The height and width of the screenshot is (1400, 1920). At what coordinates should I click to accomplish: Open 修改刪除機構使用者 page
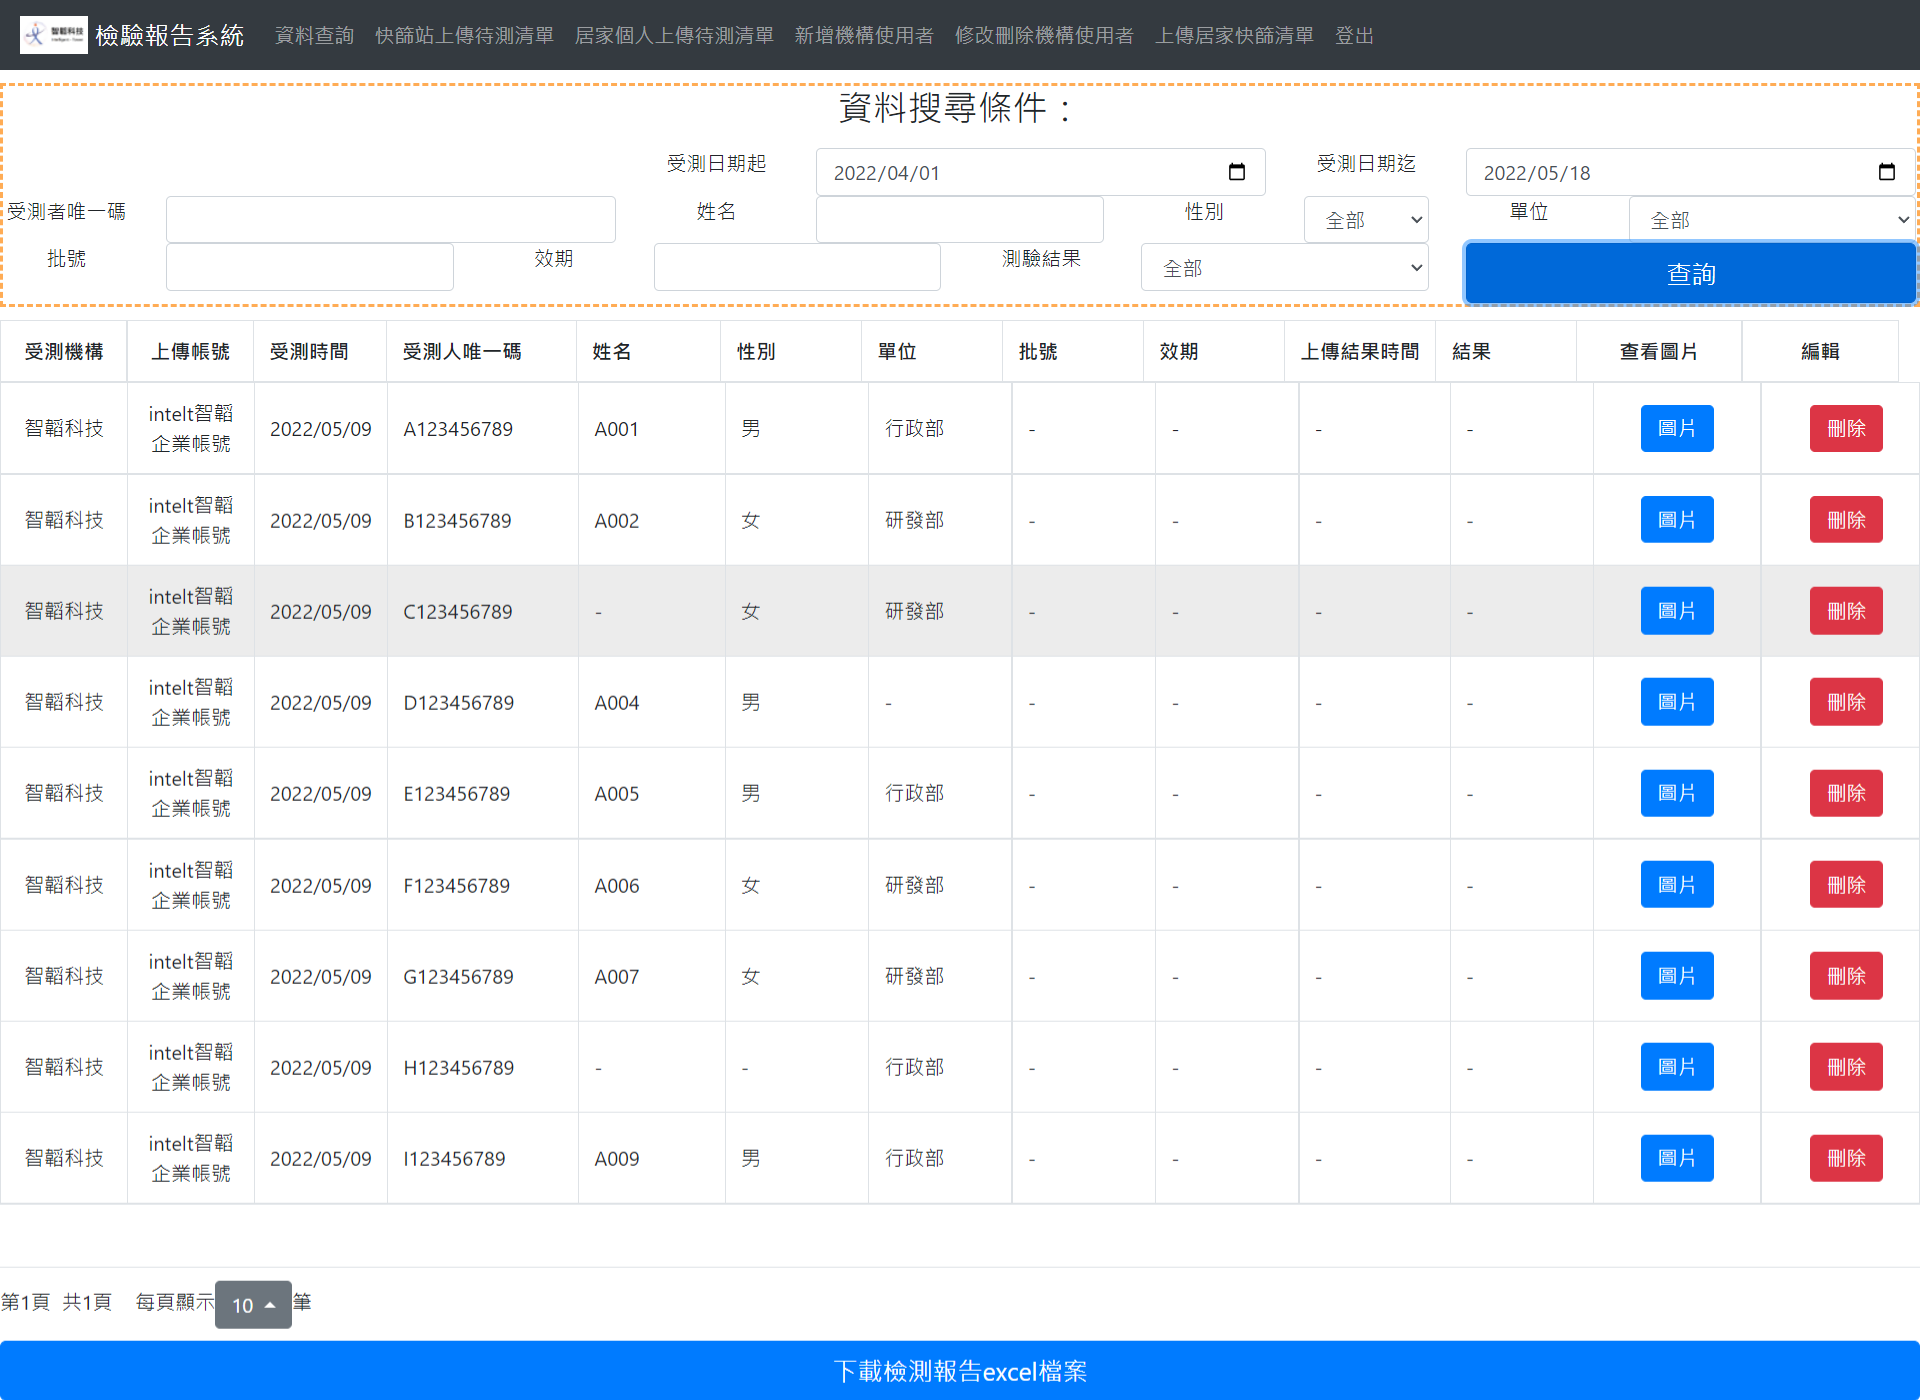(1045, 35)
